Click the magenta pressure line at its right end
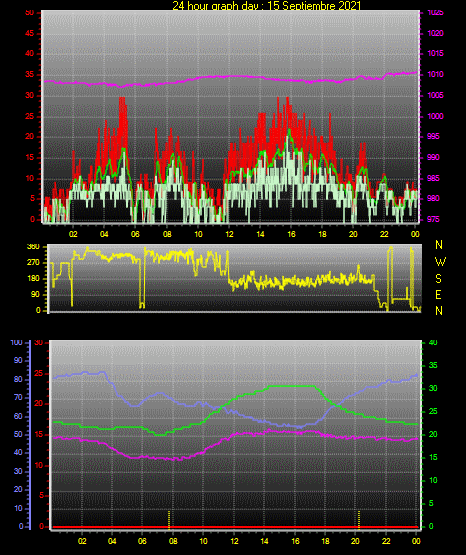Viewport: 466px width, 555px height. coord(415,72)
